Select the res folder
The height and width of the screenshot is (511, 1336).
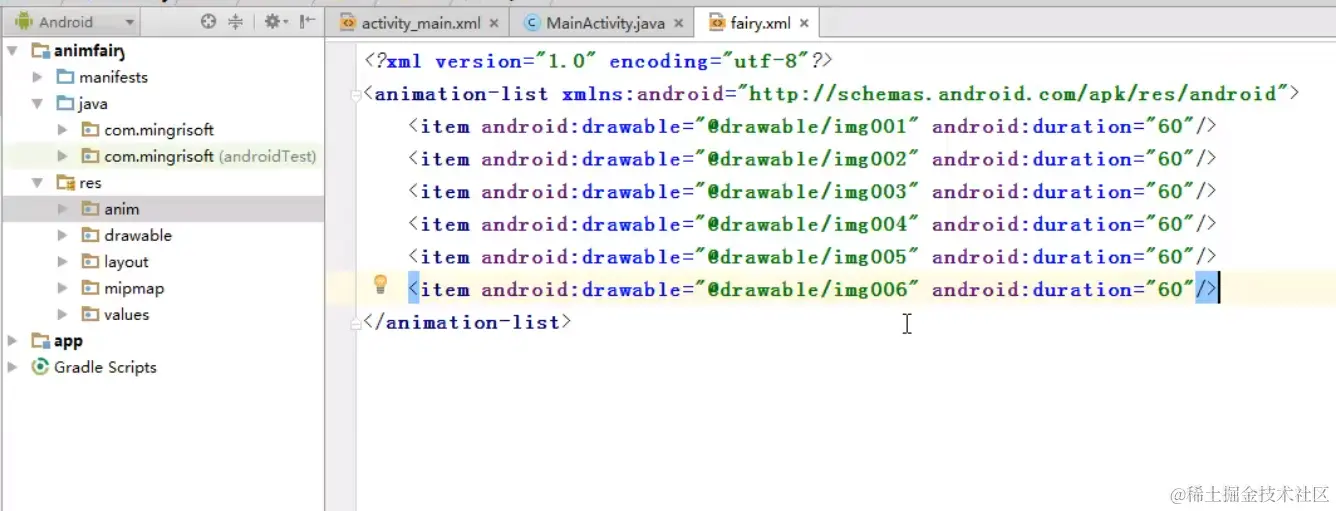[90, 183]
